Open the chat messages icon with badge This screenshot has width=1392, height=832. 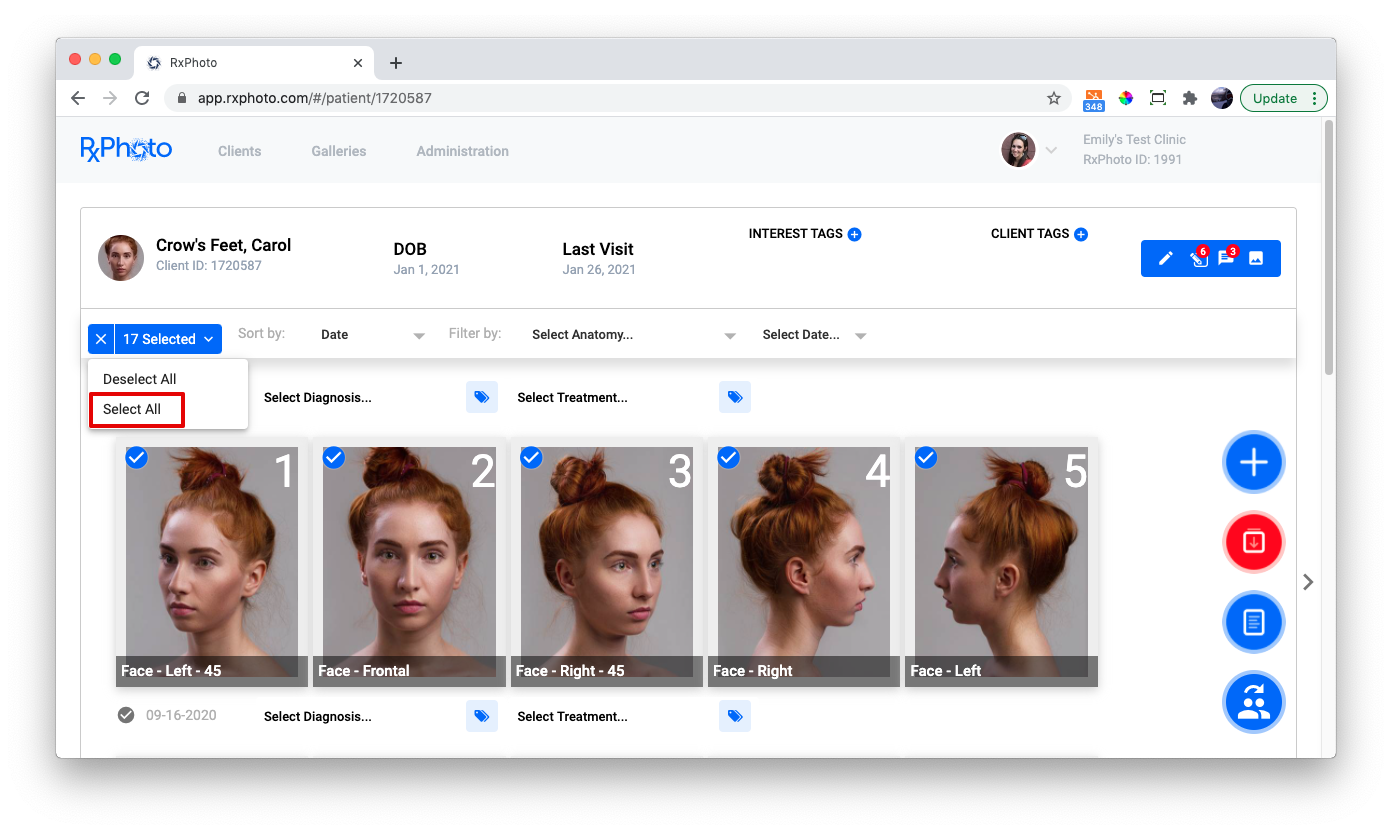tap(1226, 259)
